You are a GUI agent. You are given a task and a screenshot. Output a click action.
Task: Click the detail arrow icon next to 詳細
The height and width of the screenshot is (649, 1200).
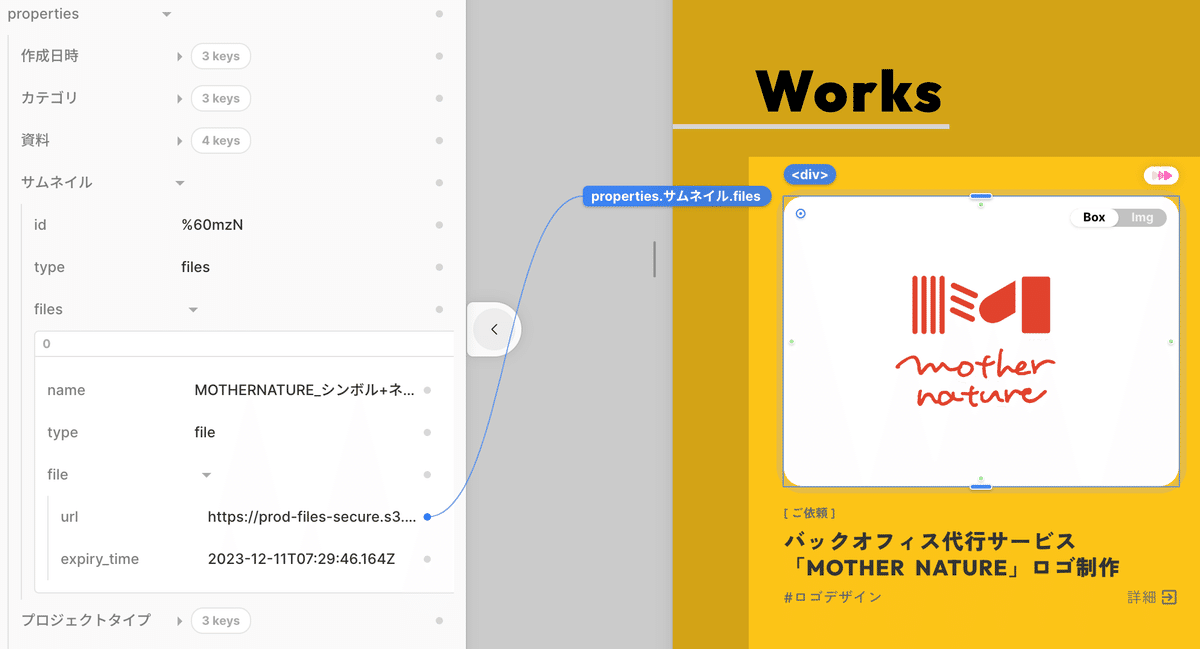tap(1169, 597)
